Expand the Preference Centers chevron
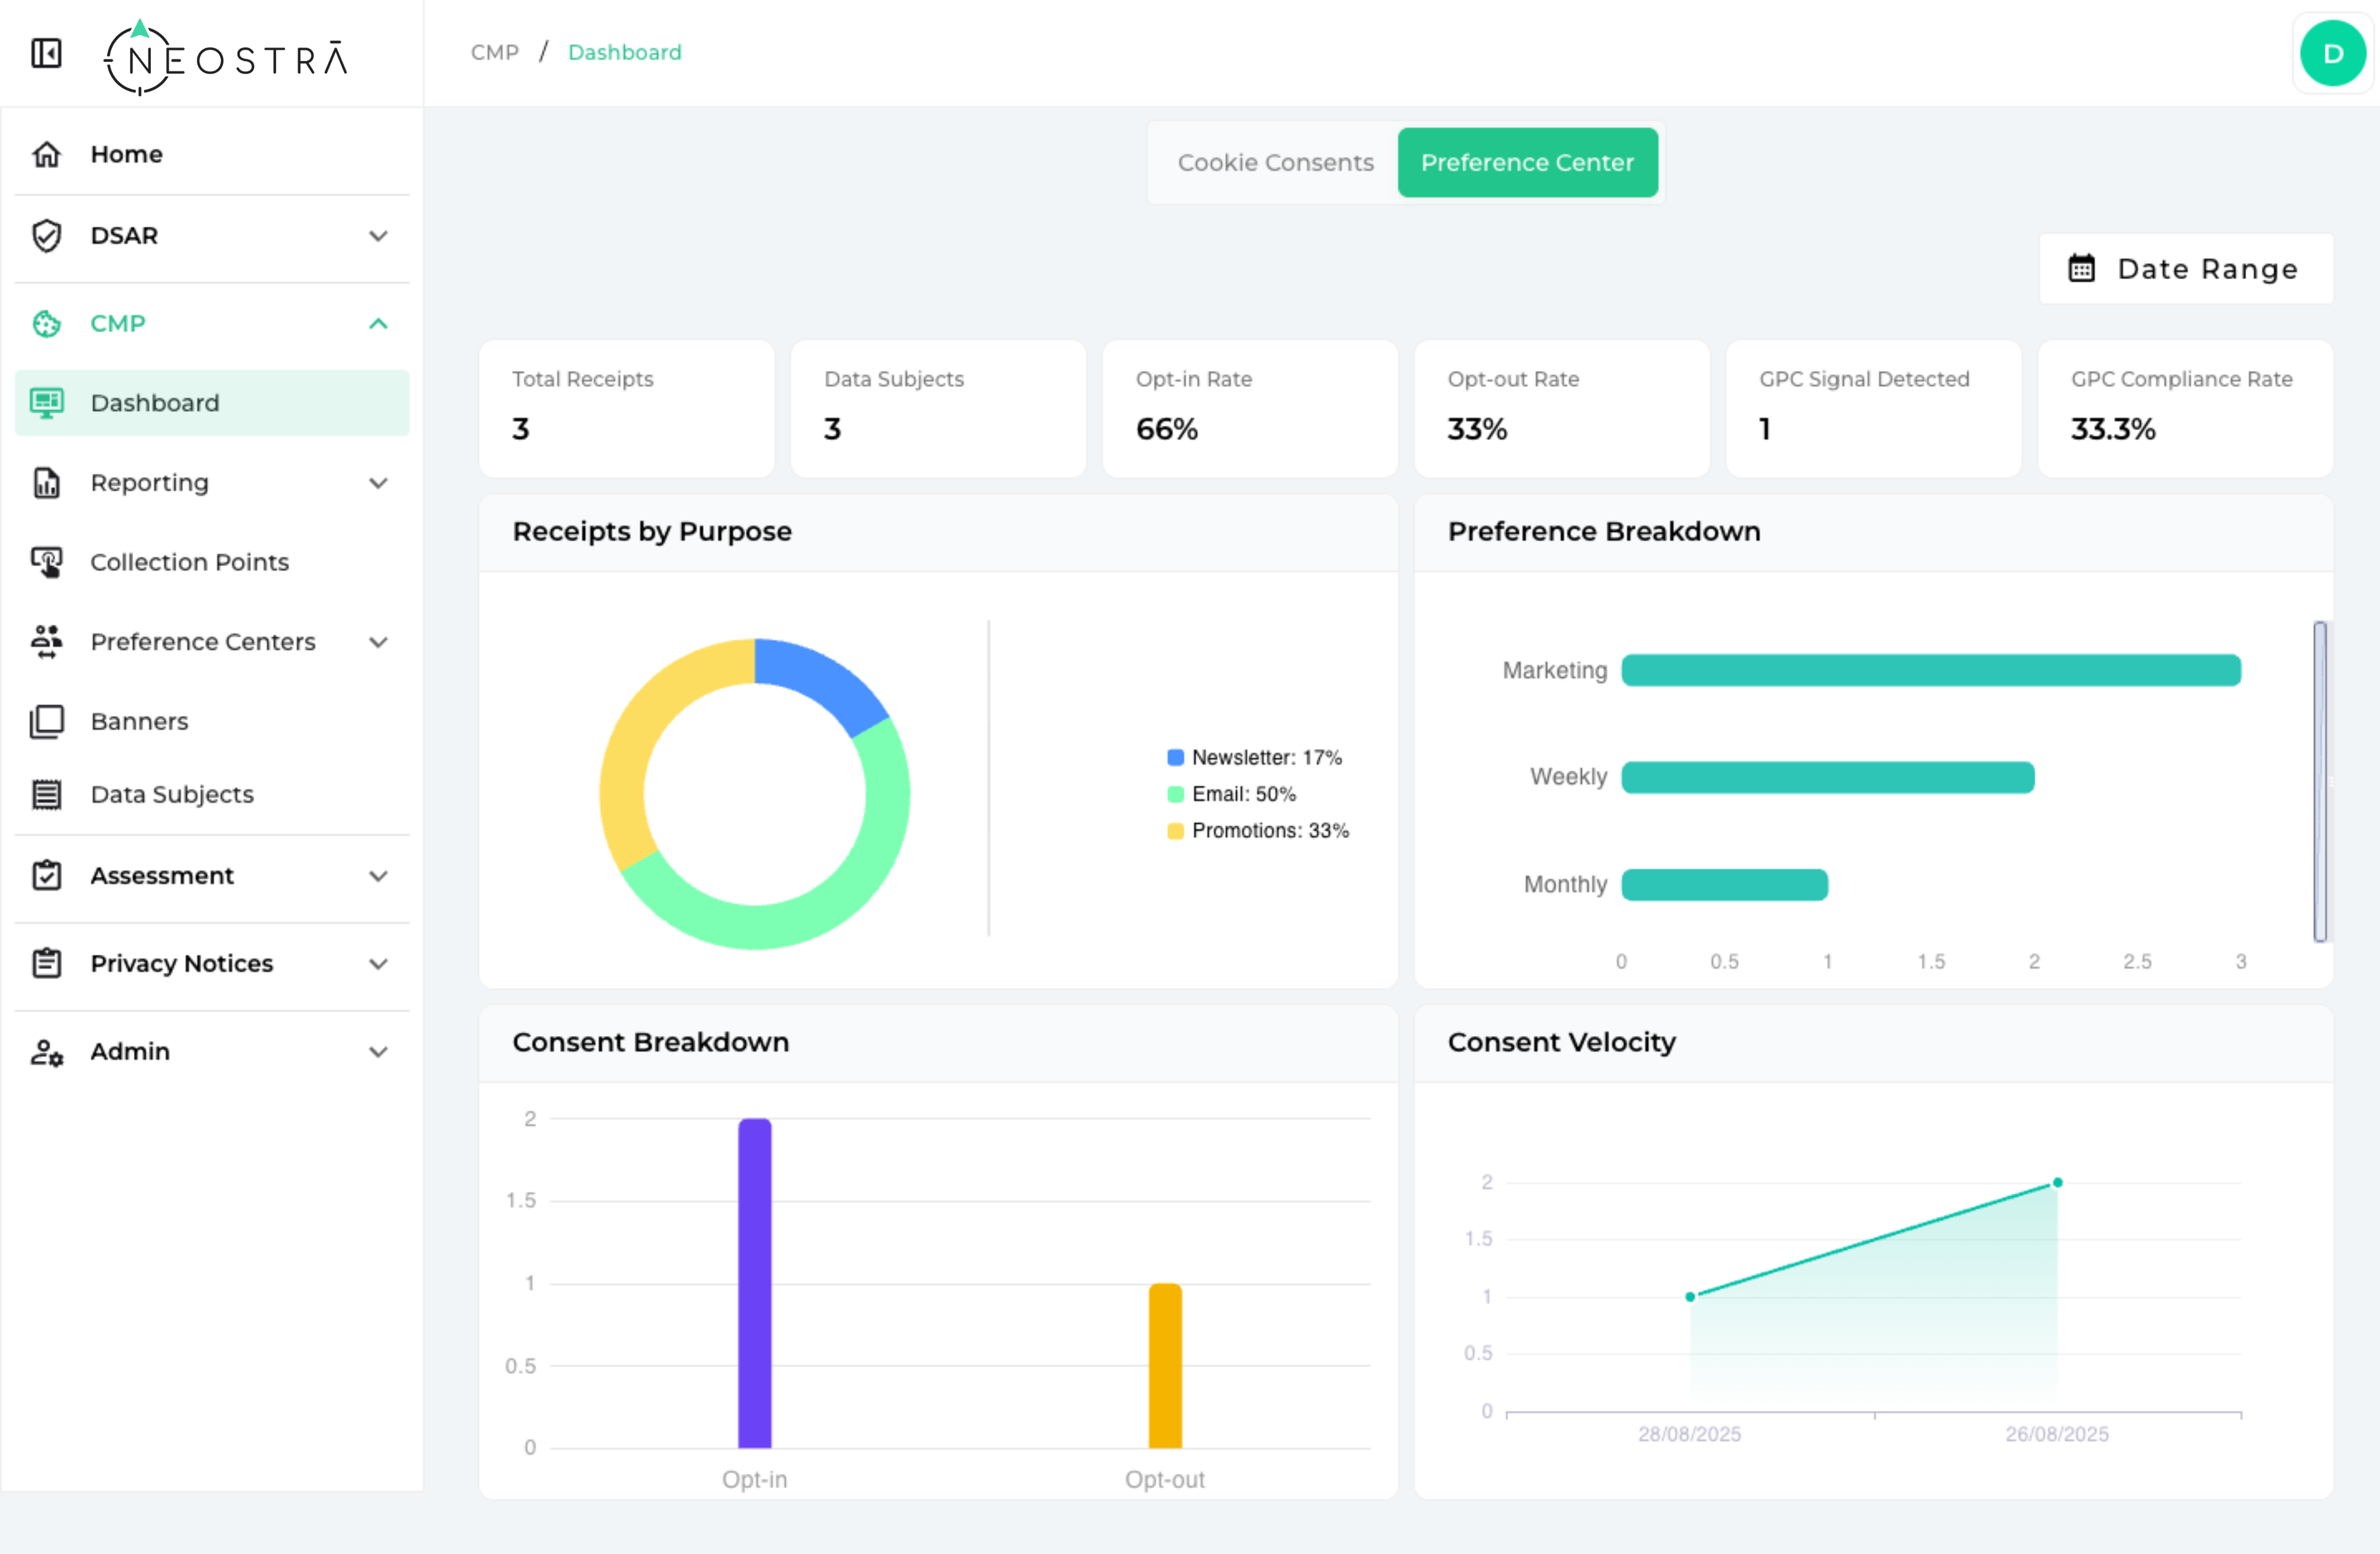The image size is (2380, 1554). point(378,642)
